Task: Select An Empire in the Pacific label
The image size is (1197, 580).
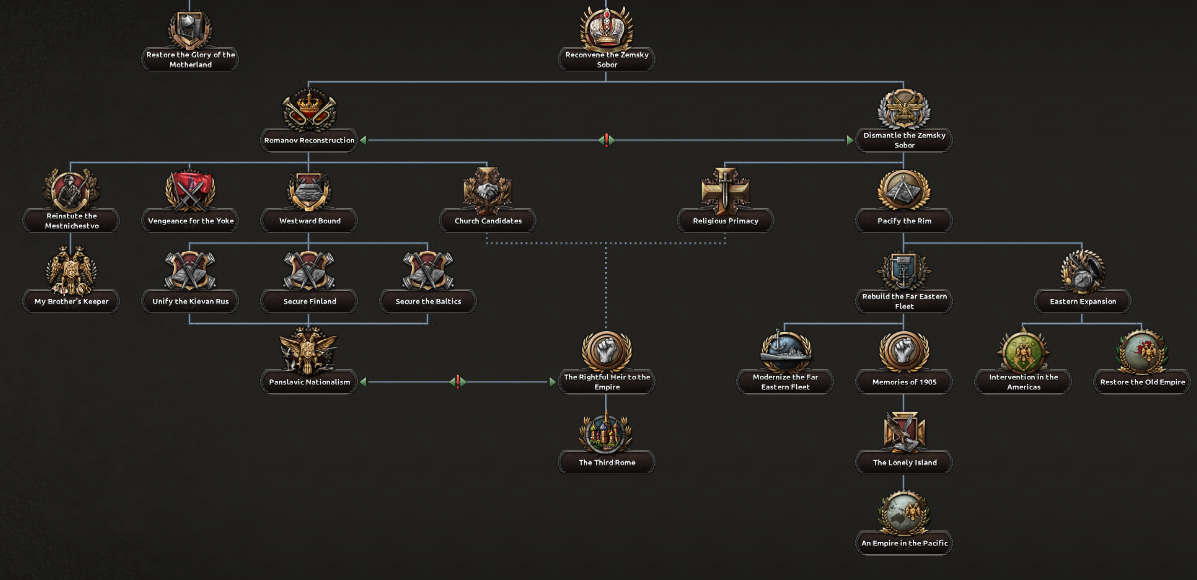Action: click(903, 544)
